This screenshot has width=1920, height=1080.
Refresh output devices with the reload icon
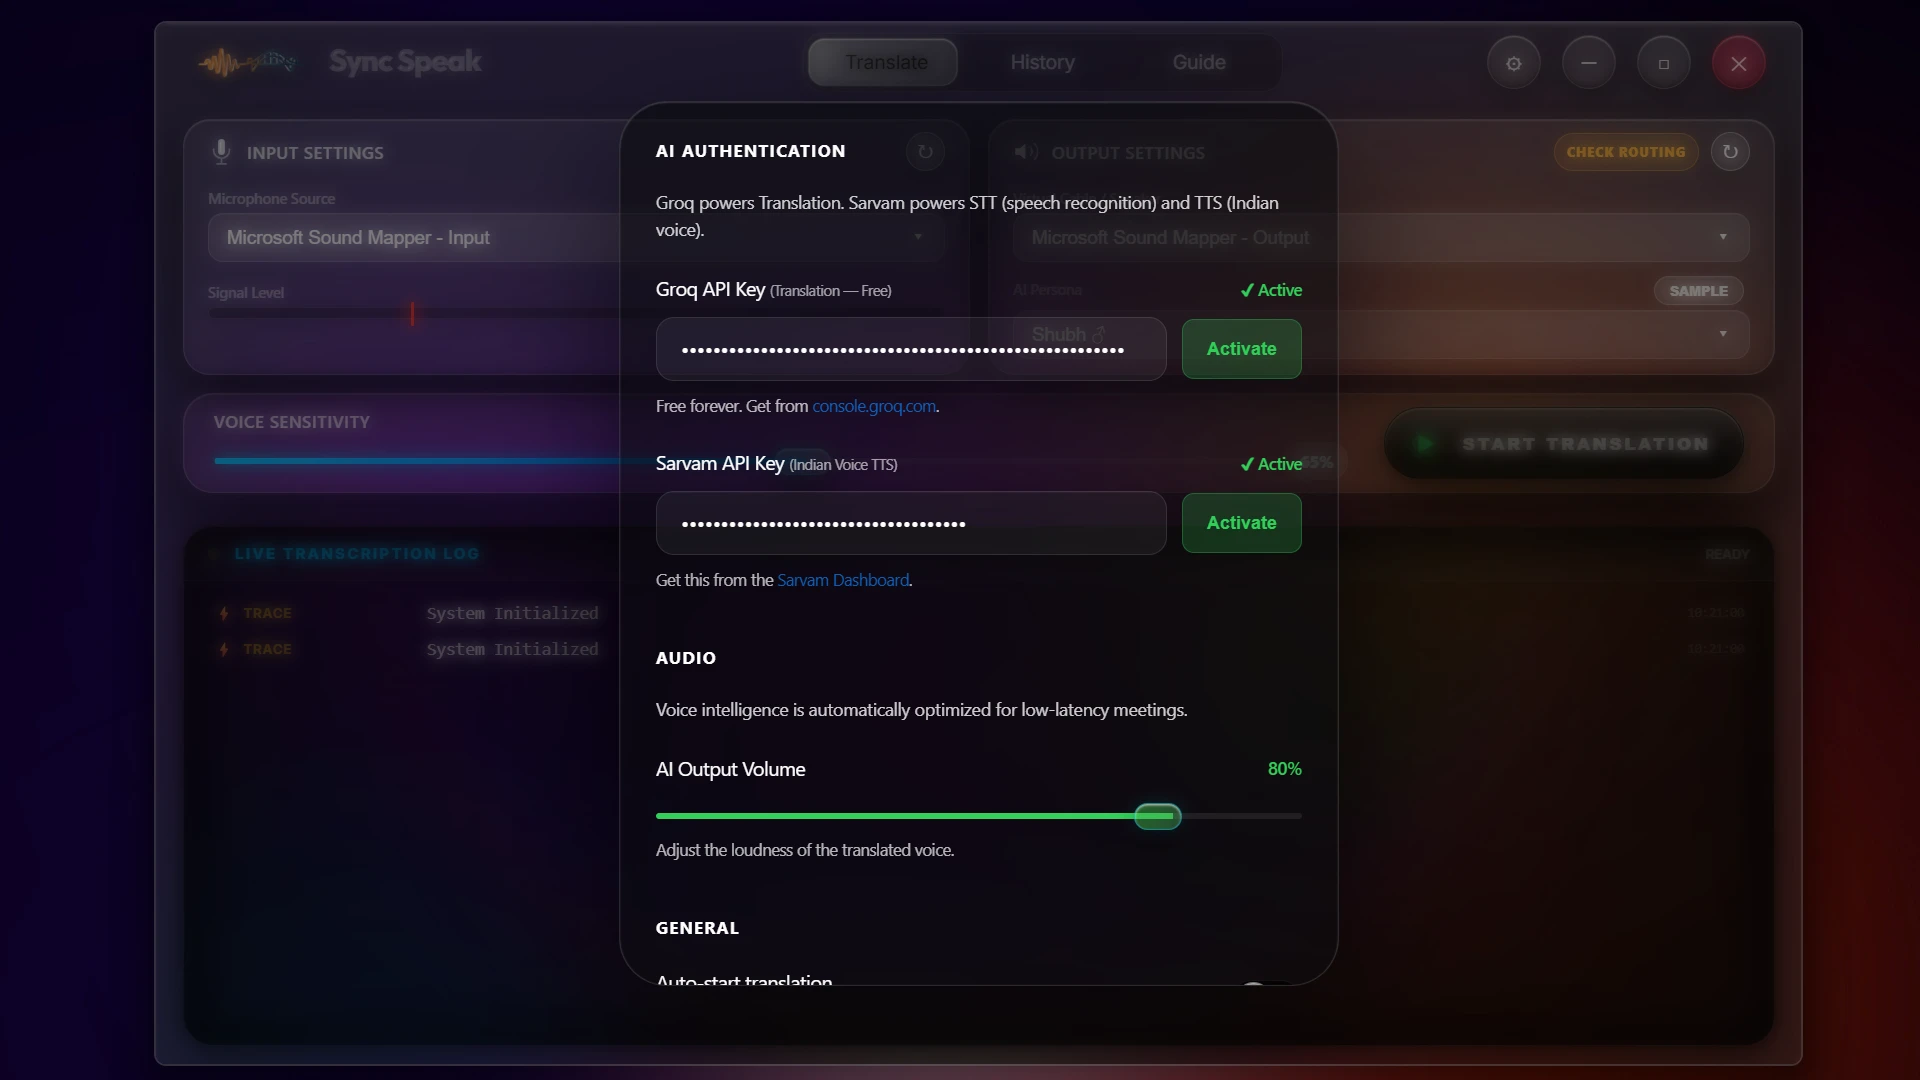pos(1730,152)
